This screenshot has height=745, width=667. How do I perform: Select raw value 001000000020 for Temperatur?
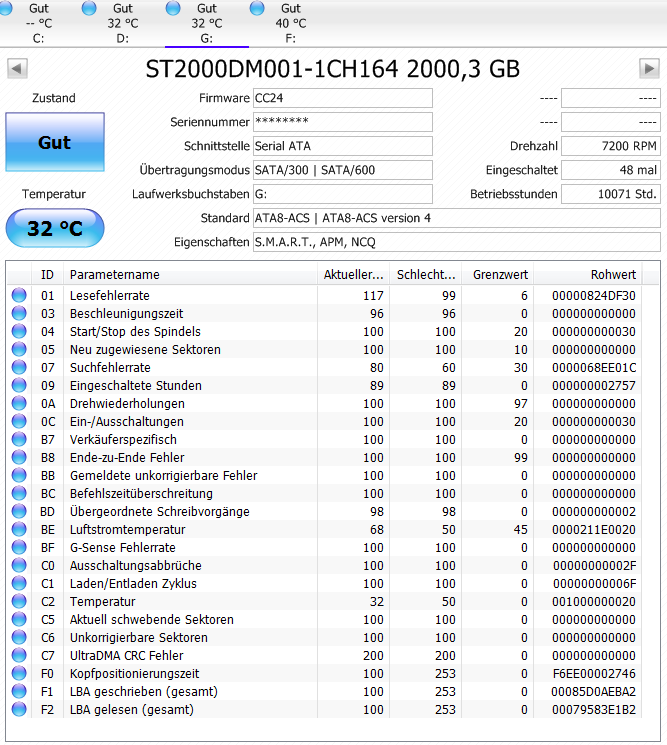click(x=594, y=602)
